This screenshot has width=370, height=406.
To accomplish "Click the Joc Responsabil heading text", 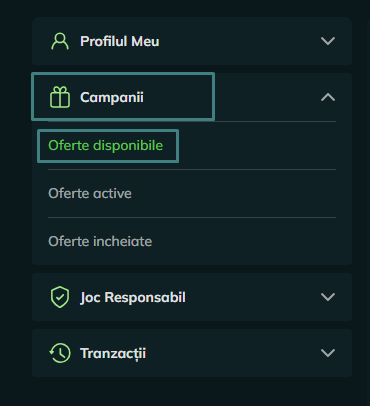I will (133, 297).
